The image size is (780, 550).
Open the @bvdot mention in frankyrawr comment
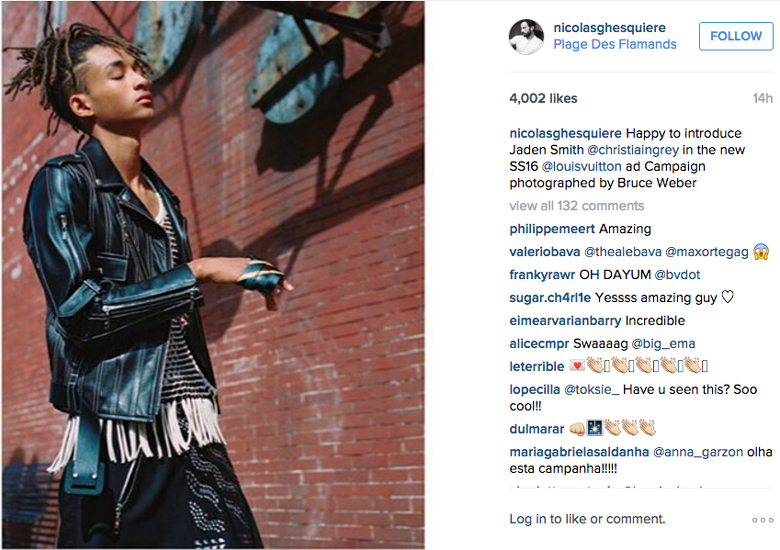677,275
